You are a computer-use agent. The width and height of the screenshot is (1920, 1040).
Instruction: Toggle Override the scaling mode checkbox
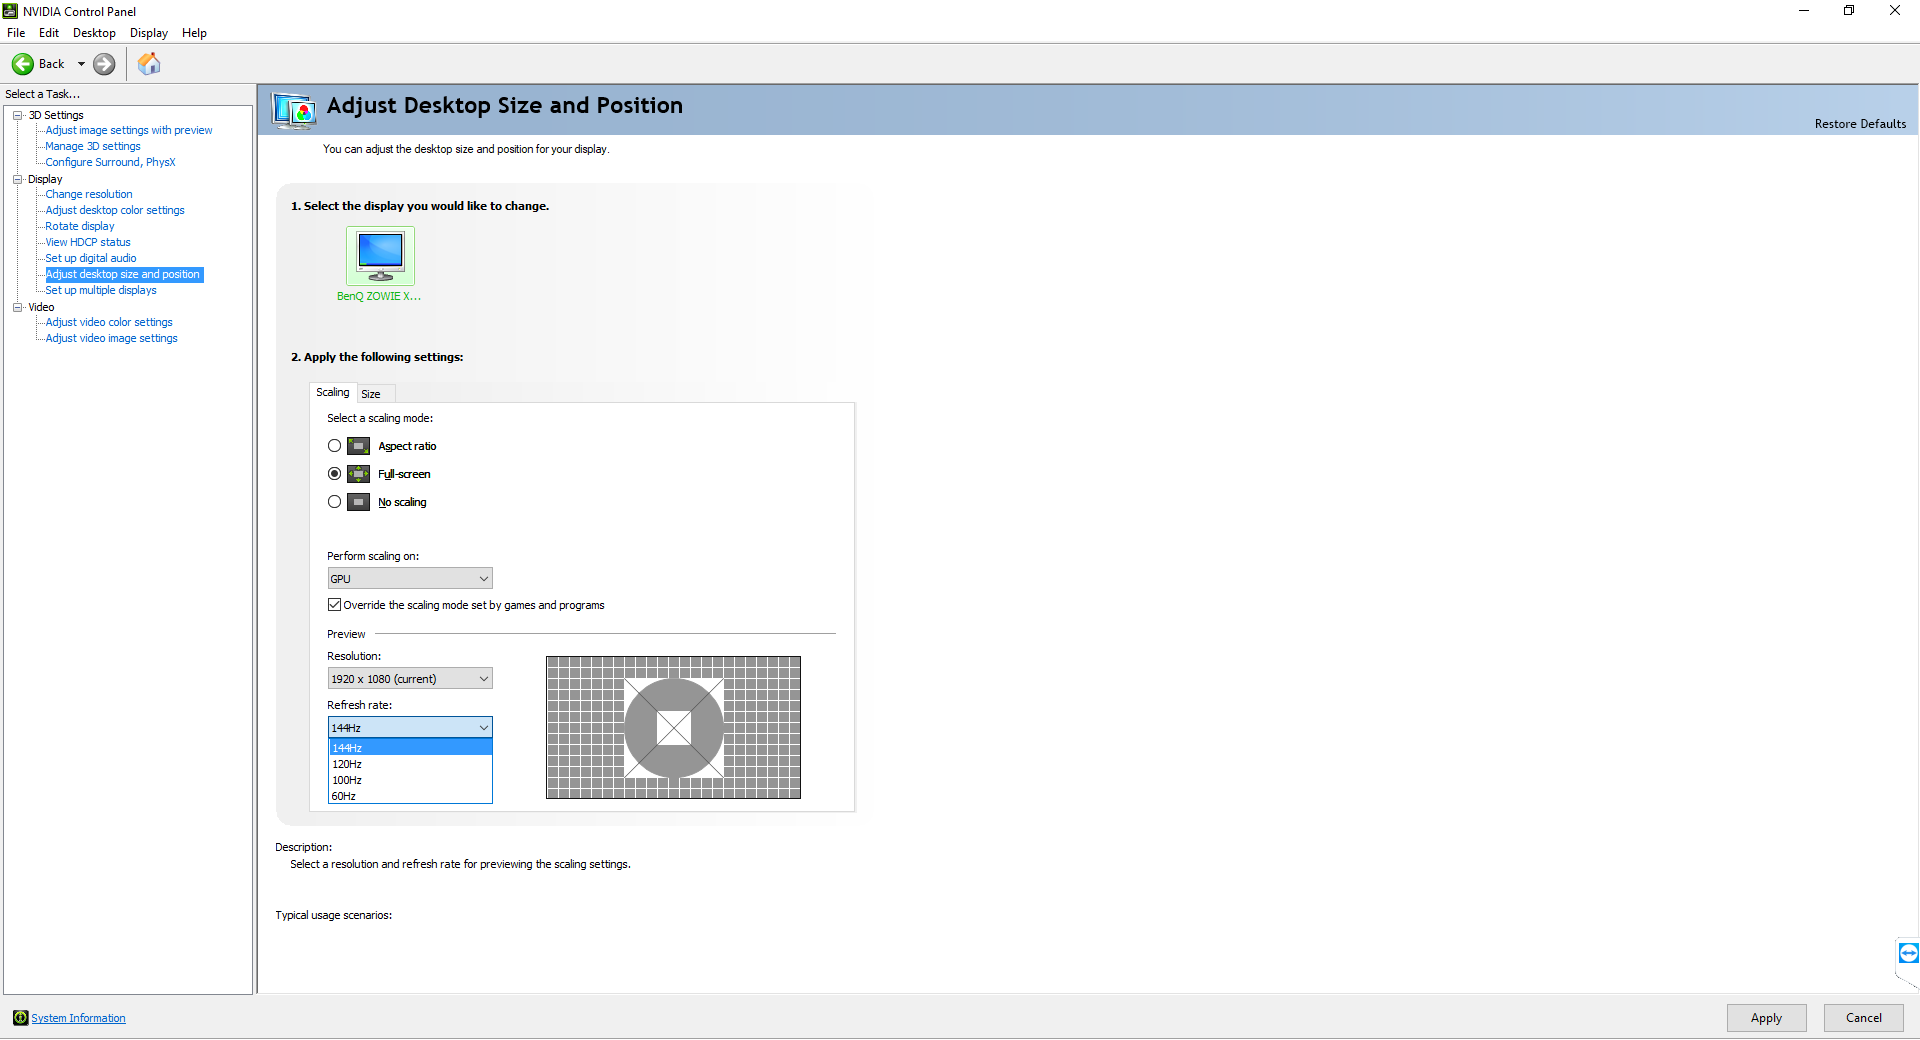[x=335, y=605]
